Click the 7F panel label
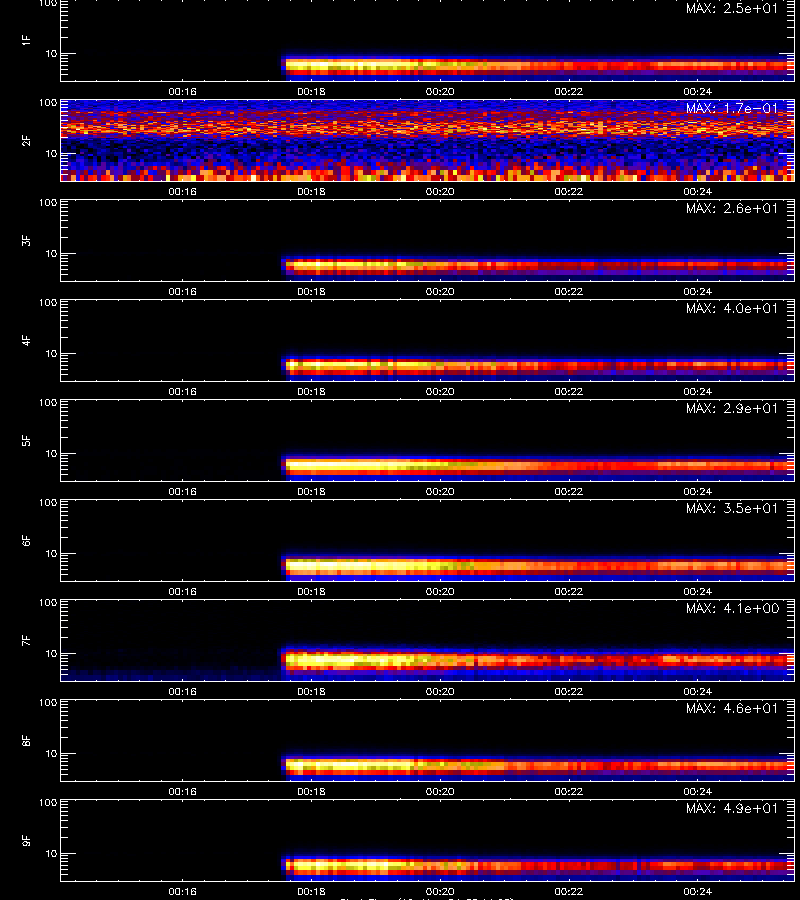 point(26,641)
